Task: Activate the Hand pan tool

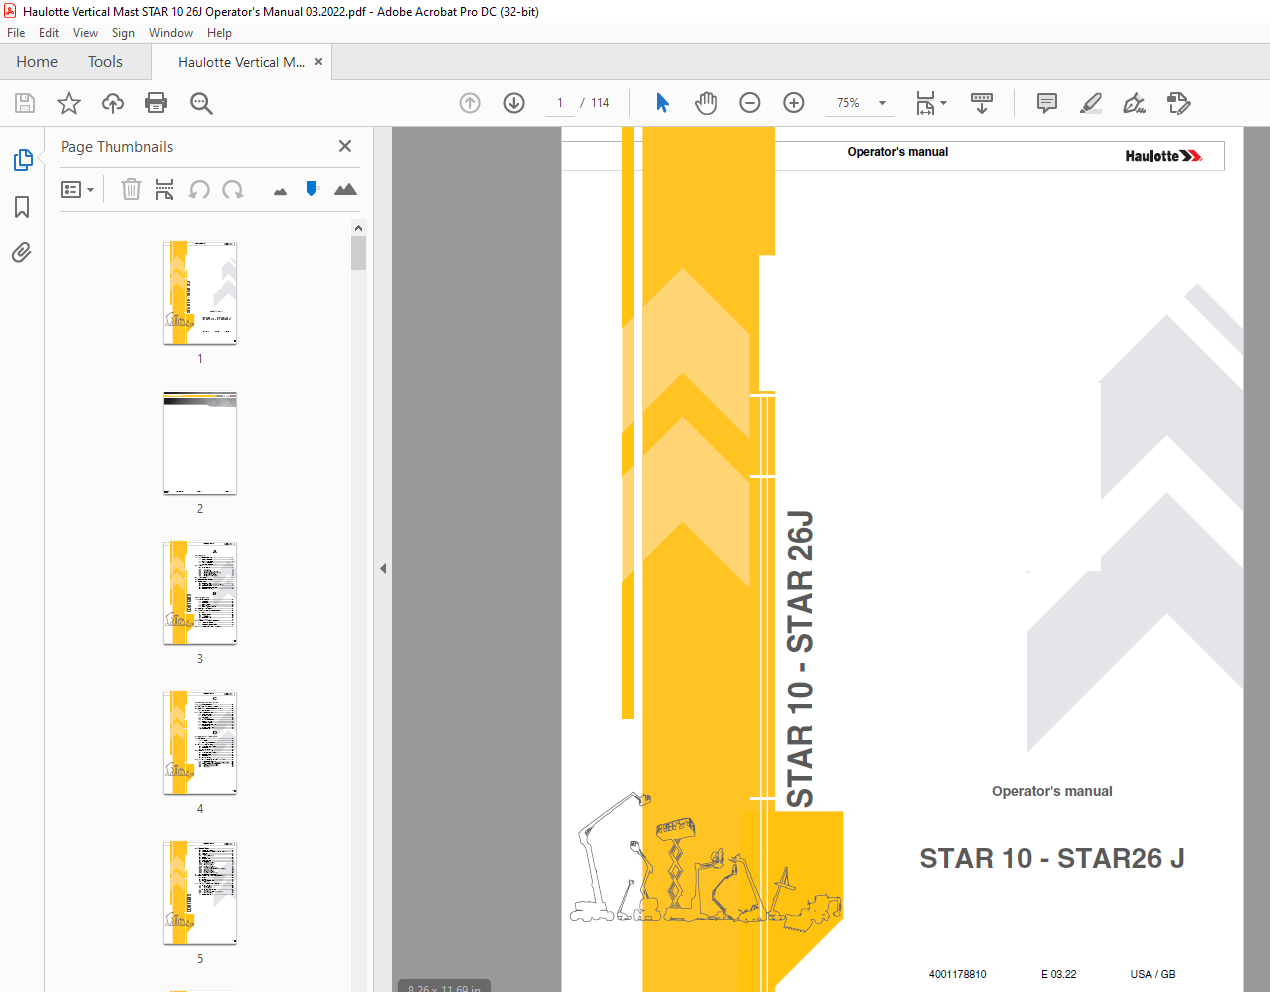Action: [706, 103]
